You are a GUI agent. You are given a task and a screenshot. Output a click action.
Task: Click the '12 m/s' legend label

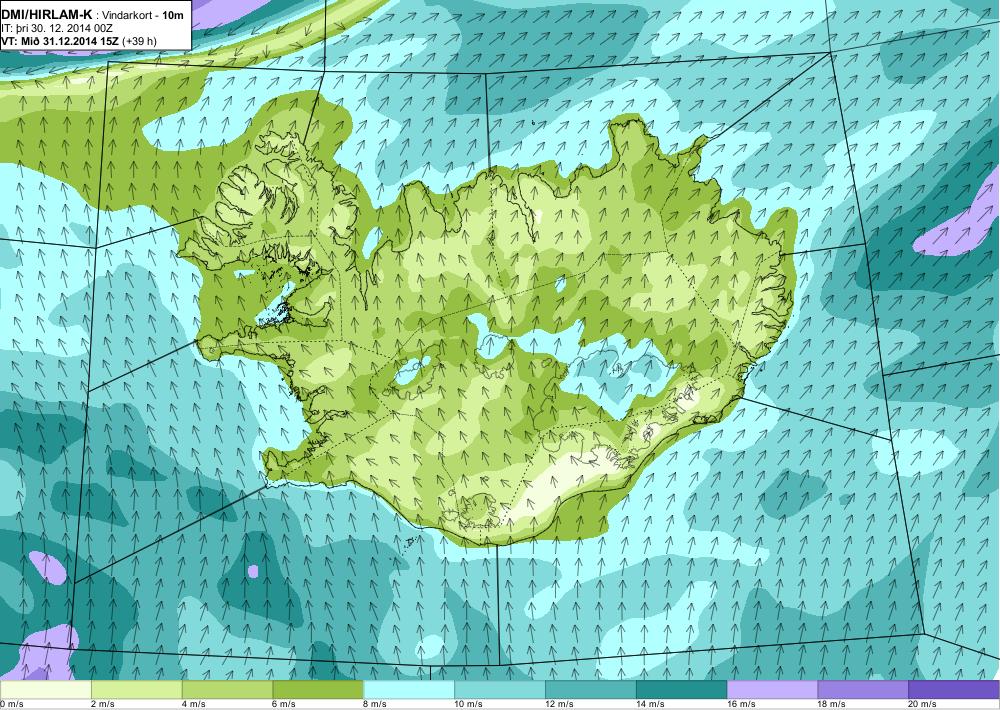pyautogui.click(x=560, y=704)
